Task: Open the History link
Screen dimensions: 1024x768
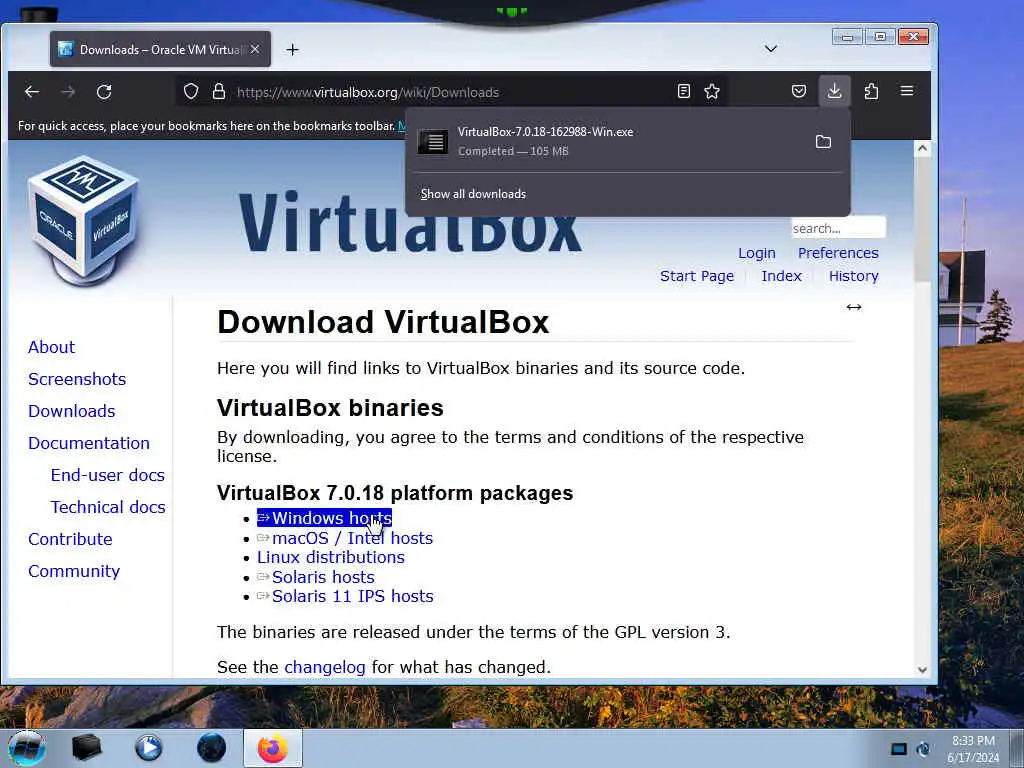Action: (854, 276)
